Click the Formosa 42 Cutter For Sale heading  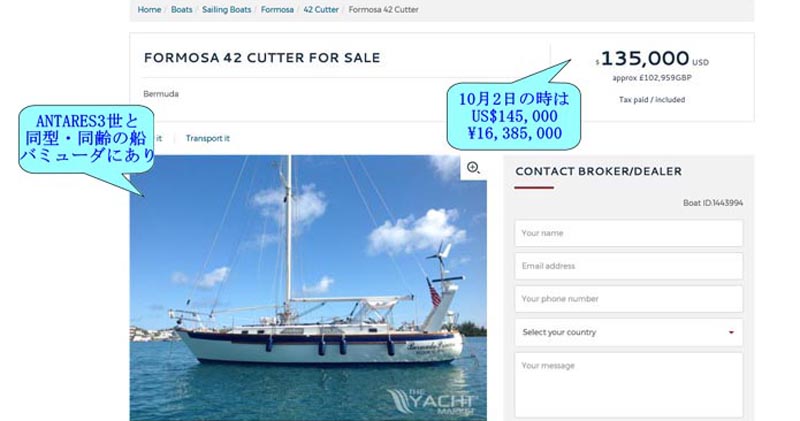pyautogui.click(x=262, y=58)
